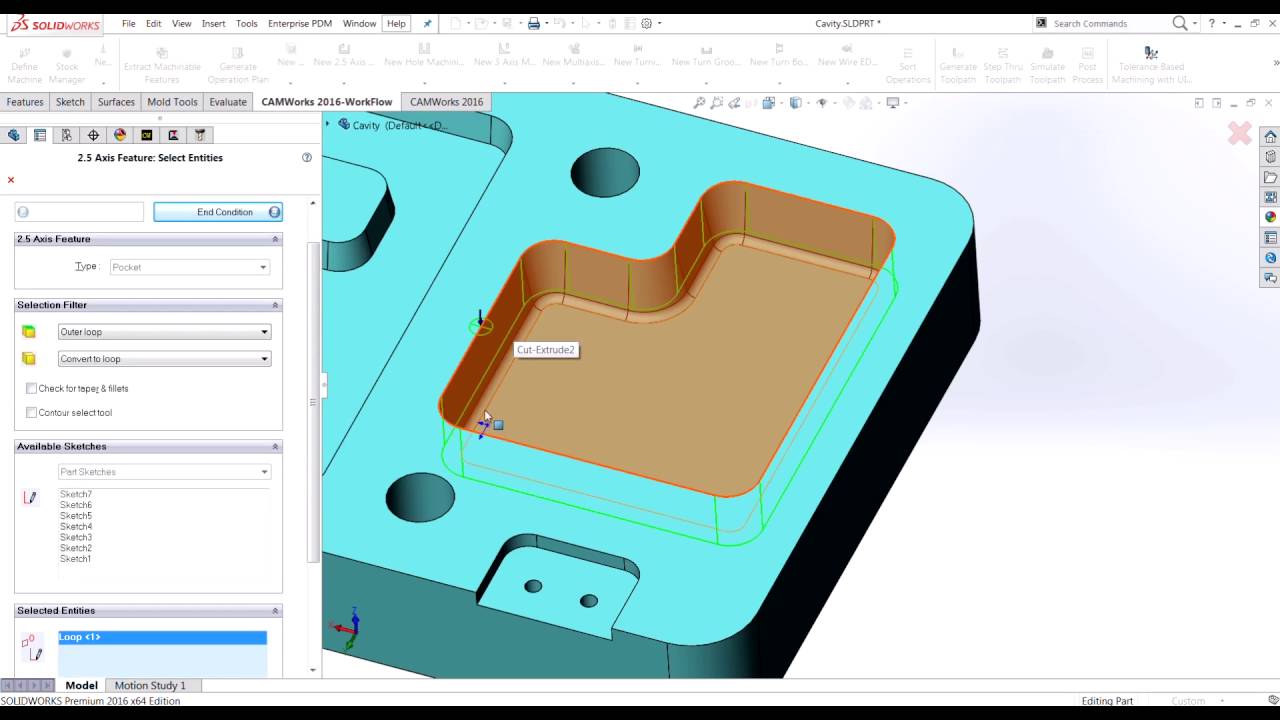The height and width of the screenshot is (720, 1280).
Task: Open the SOLIDWORKS Resources home icon
Action: click(x=1270, y=137)
